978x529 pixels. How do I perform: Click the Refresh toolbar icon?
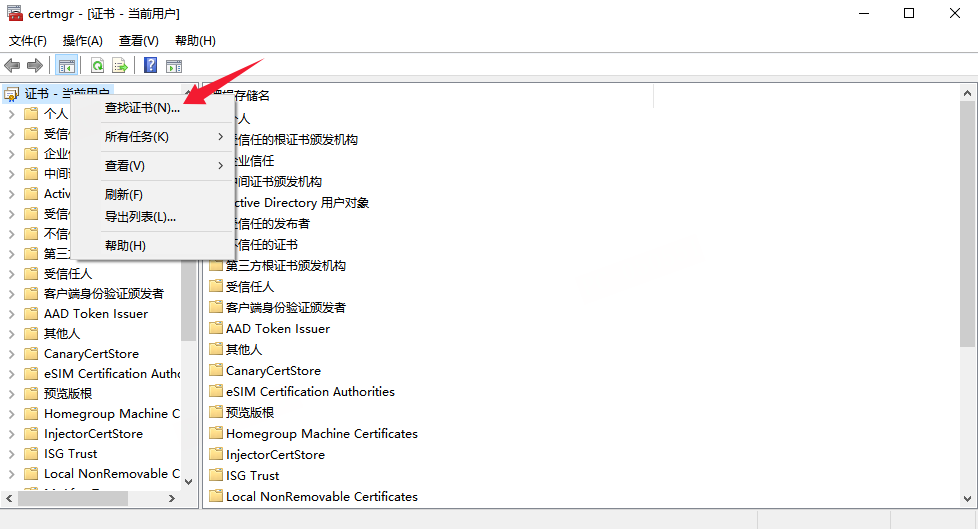pyautogui.click(x=97, y=66)
